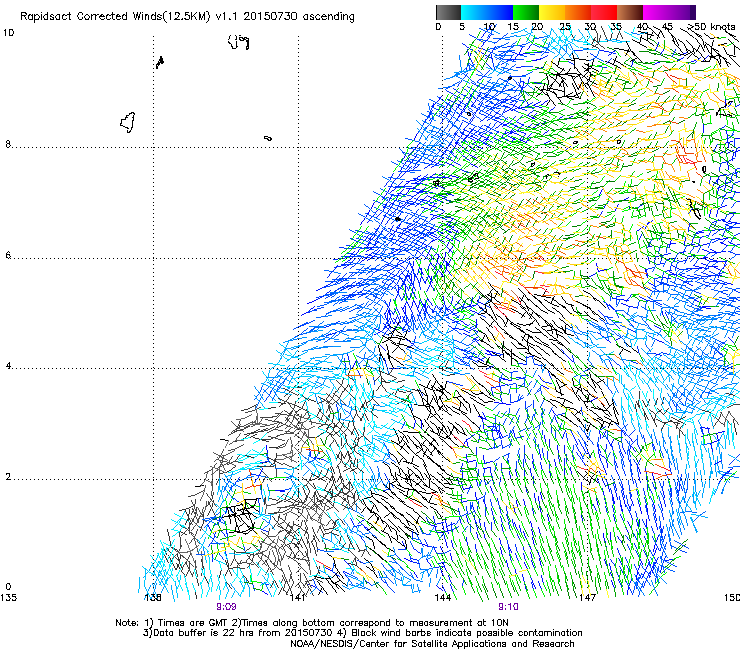The height and width of the screenshot is (650, 740).
Task: Click the longitude label '135' on bottom axis
Action: pos(8,598)
